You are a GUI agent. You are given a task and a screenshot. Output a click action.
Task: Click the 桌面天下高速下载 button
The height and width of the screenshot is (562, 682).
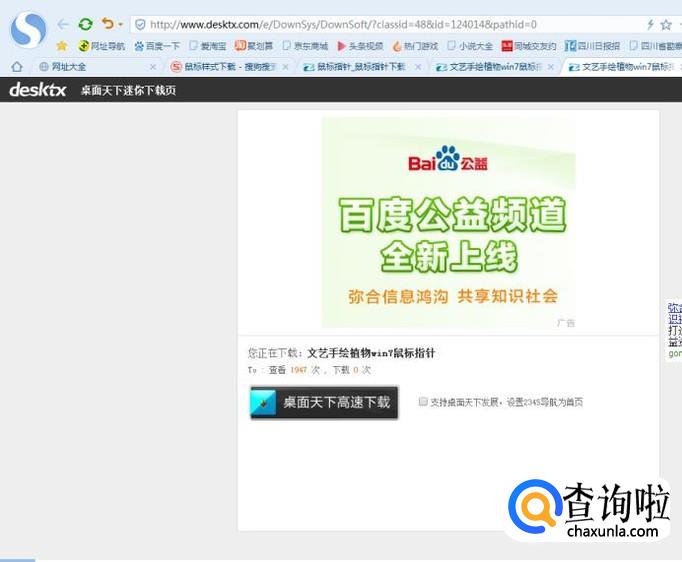[324, 402]
